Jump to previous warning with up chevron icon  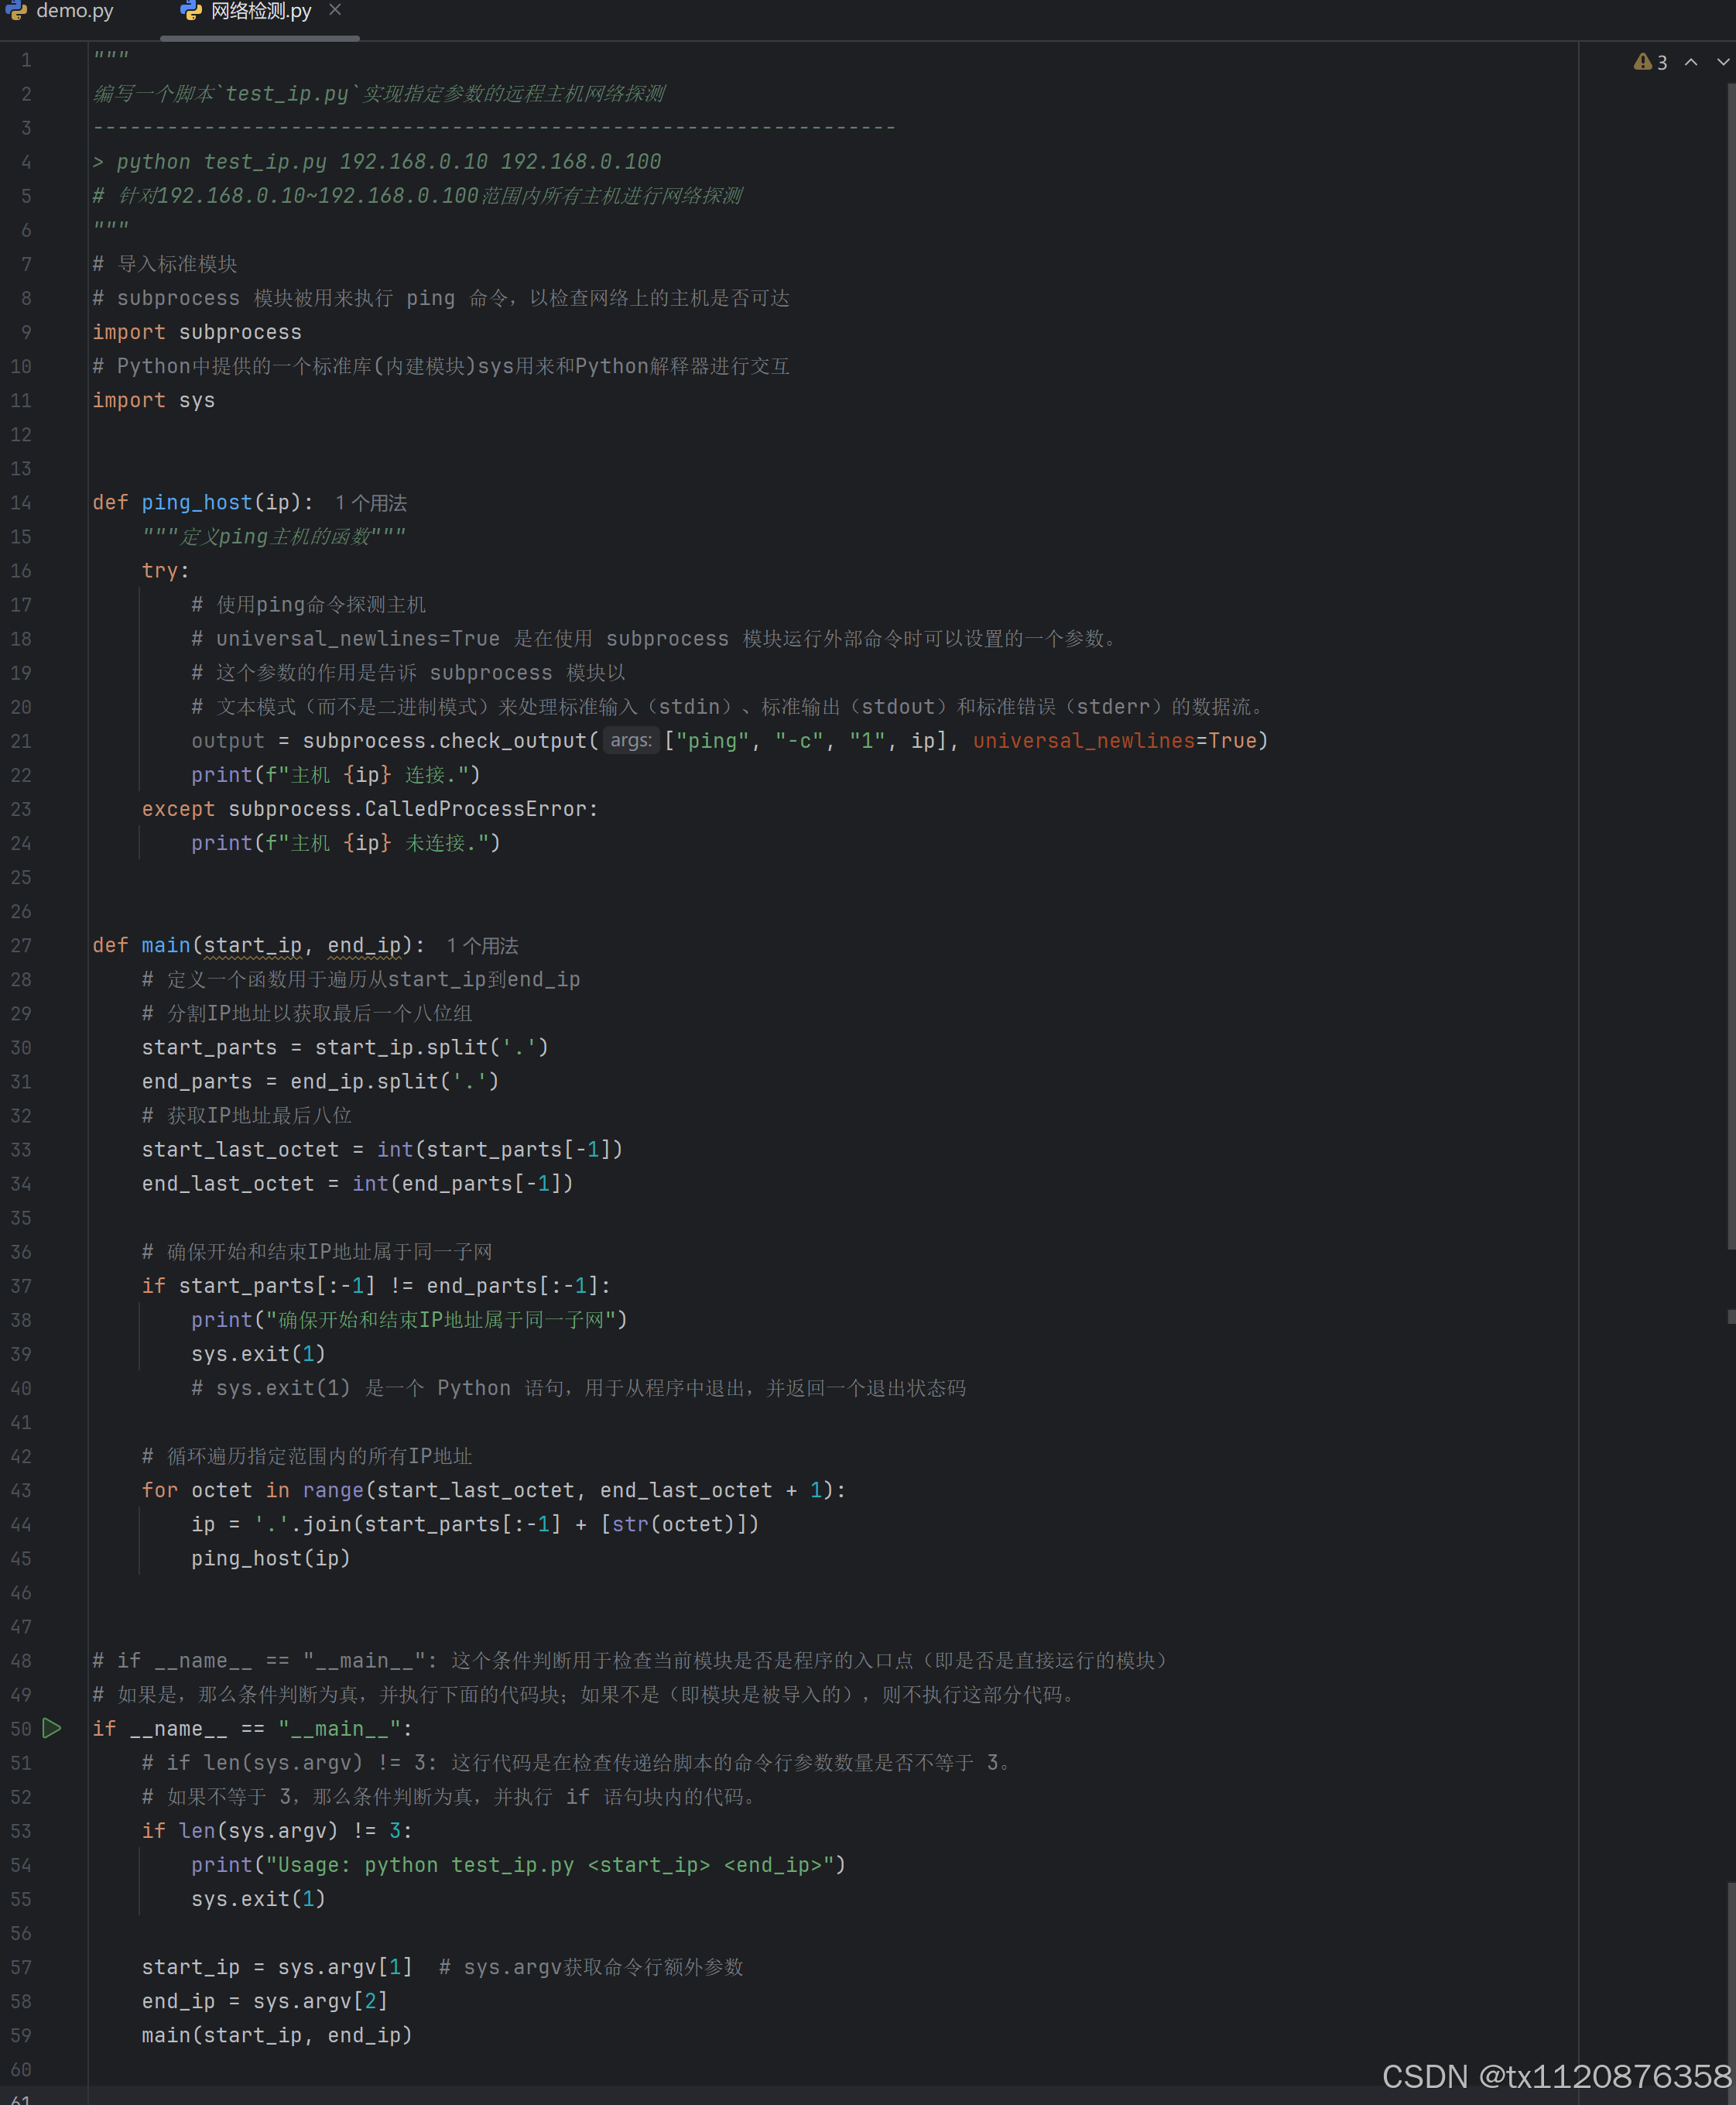click(1691, 62)
